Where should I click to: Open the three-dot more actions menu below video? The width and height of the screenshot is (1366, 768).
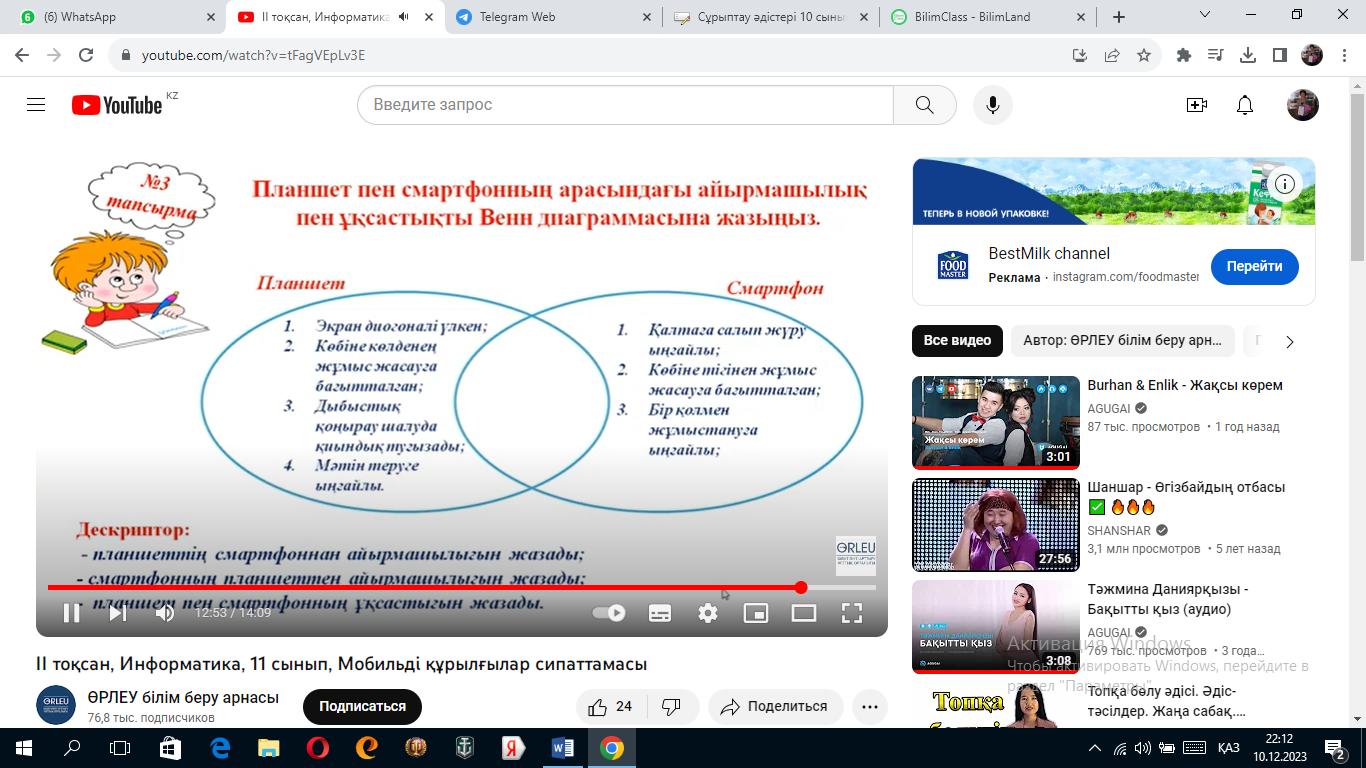coord(871,706)
